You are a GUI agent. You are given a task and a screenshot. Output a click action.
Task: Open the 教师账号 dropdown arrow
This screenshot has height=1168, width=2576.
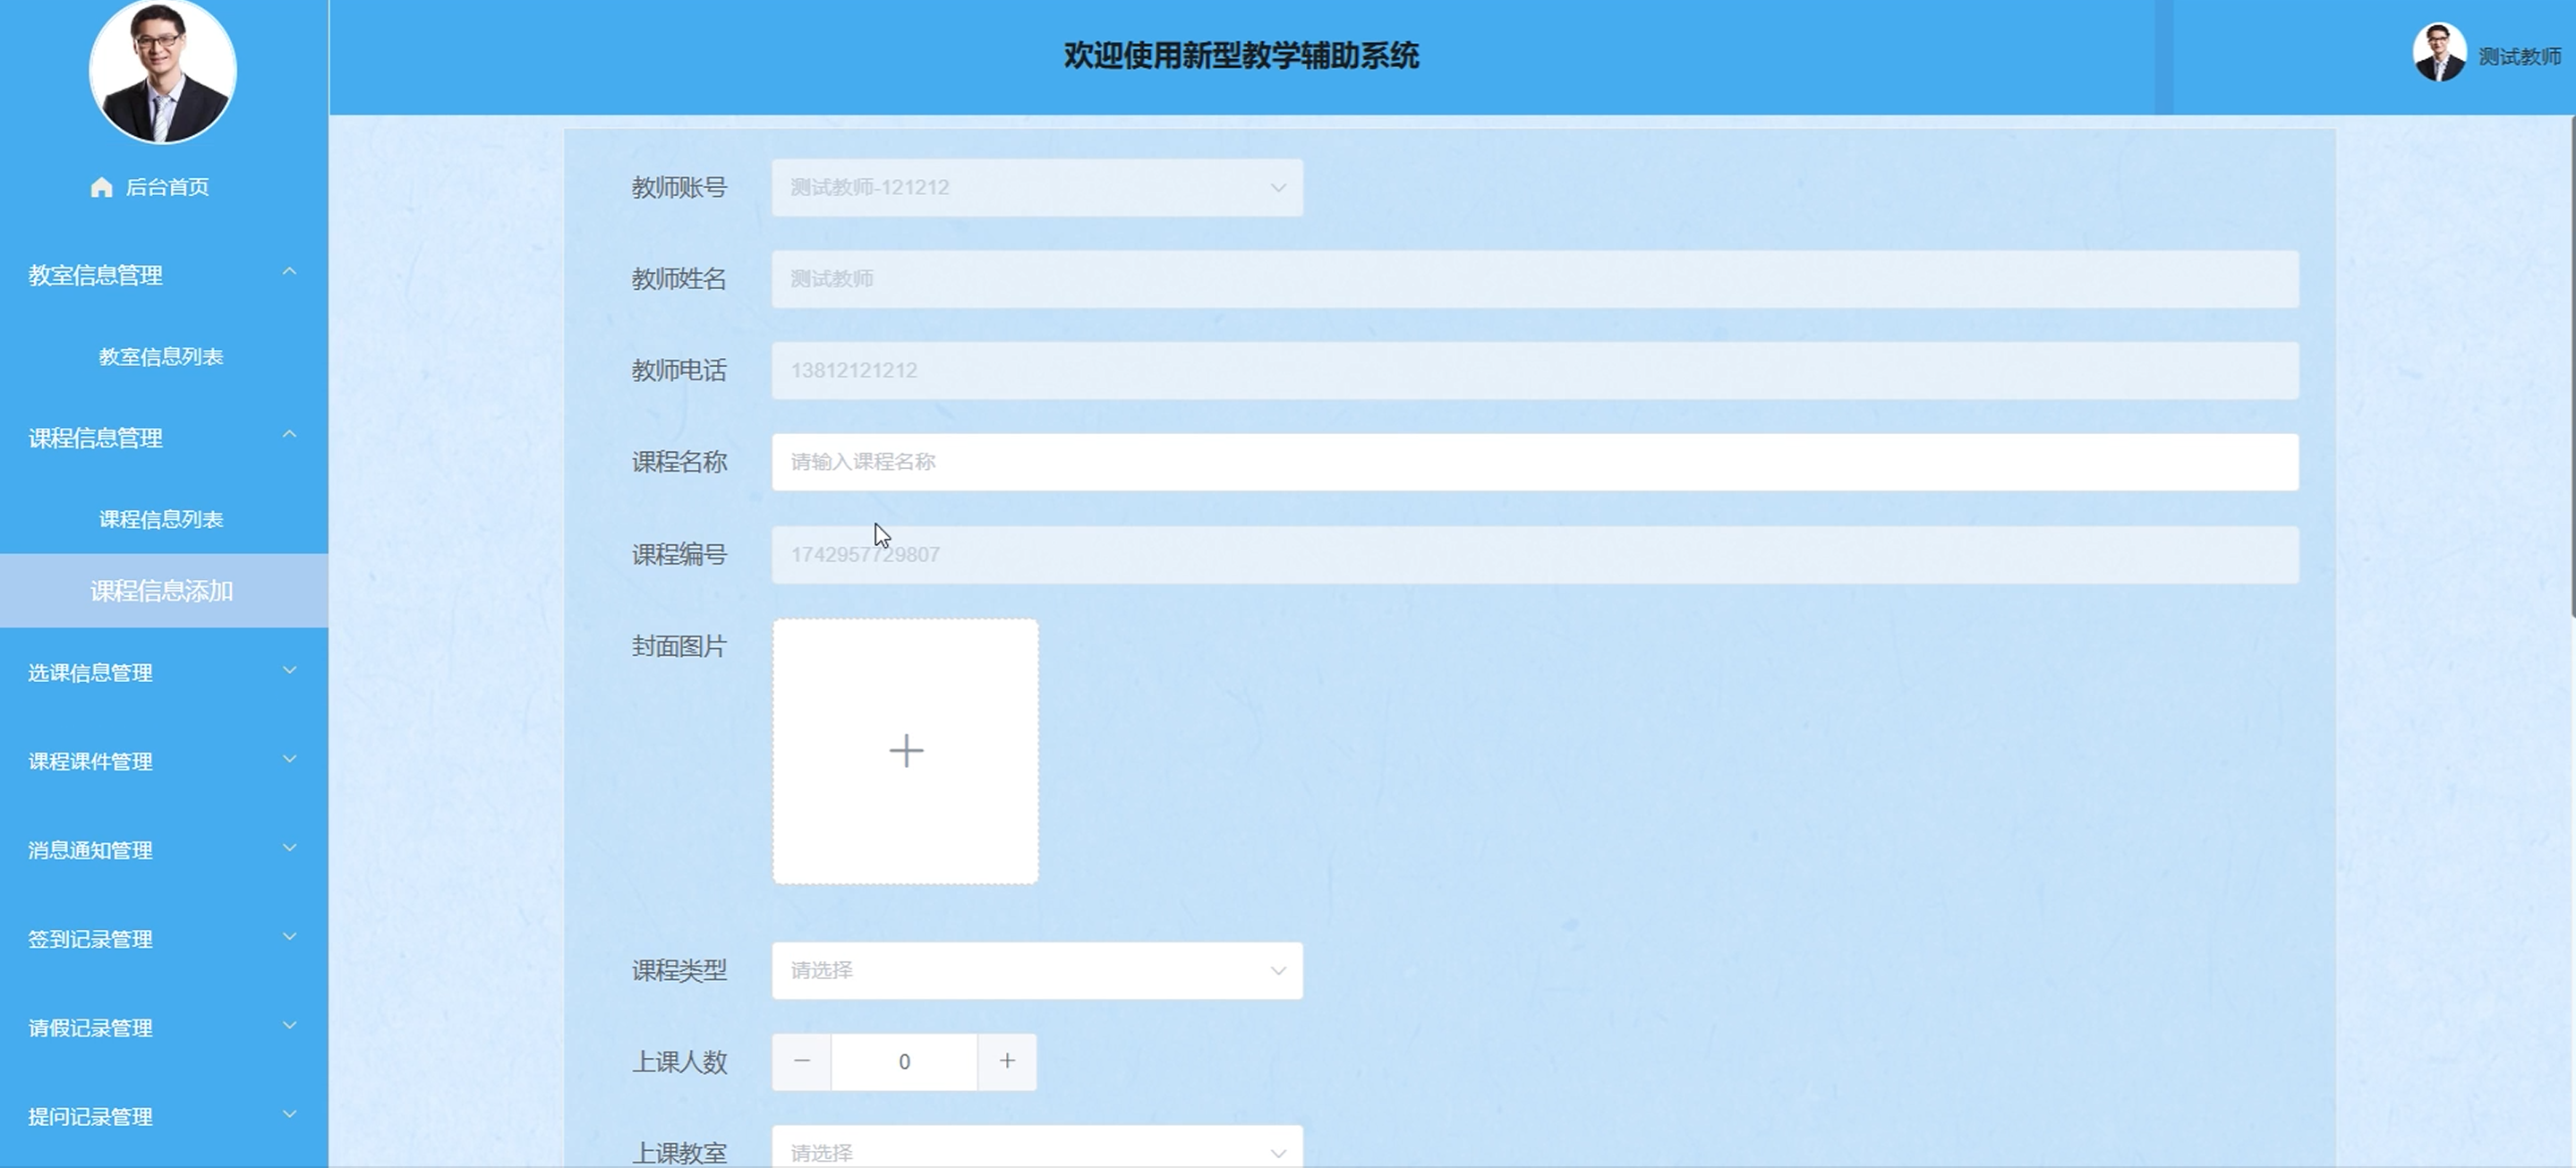coord(1277,188)
